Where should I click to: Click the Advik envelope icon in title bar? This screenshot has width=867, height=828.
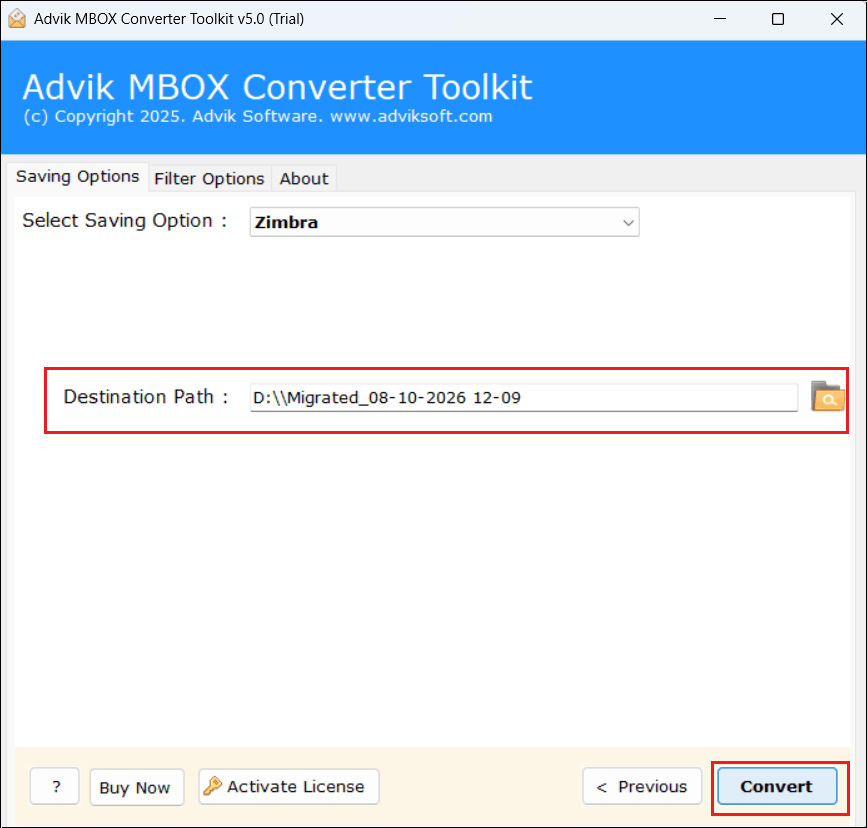pos(17,18)
